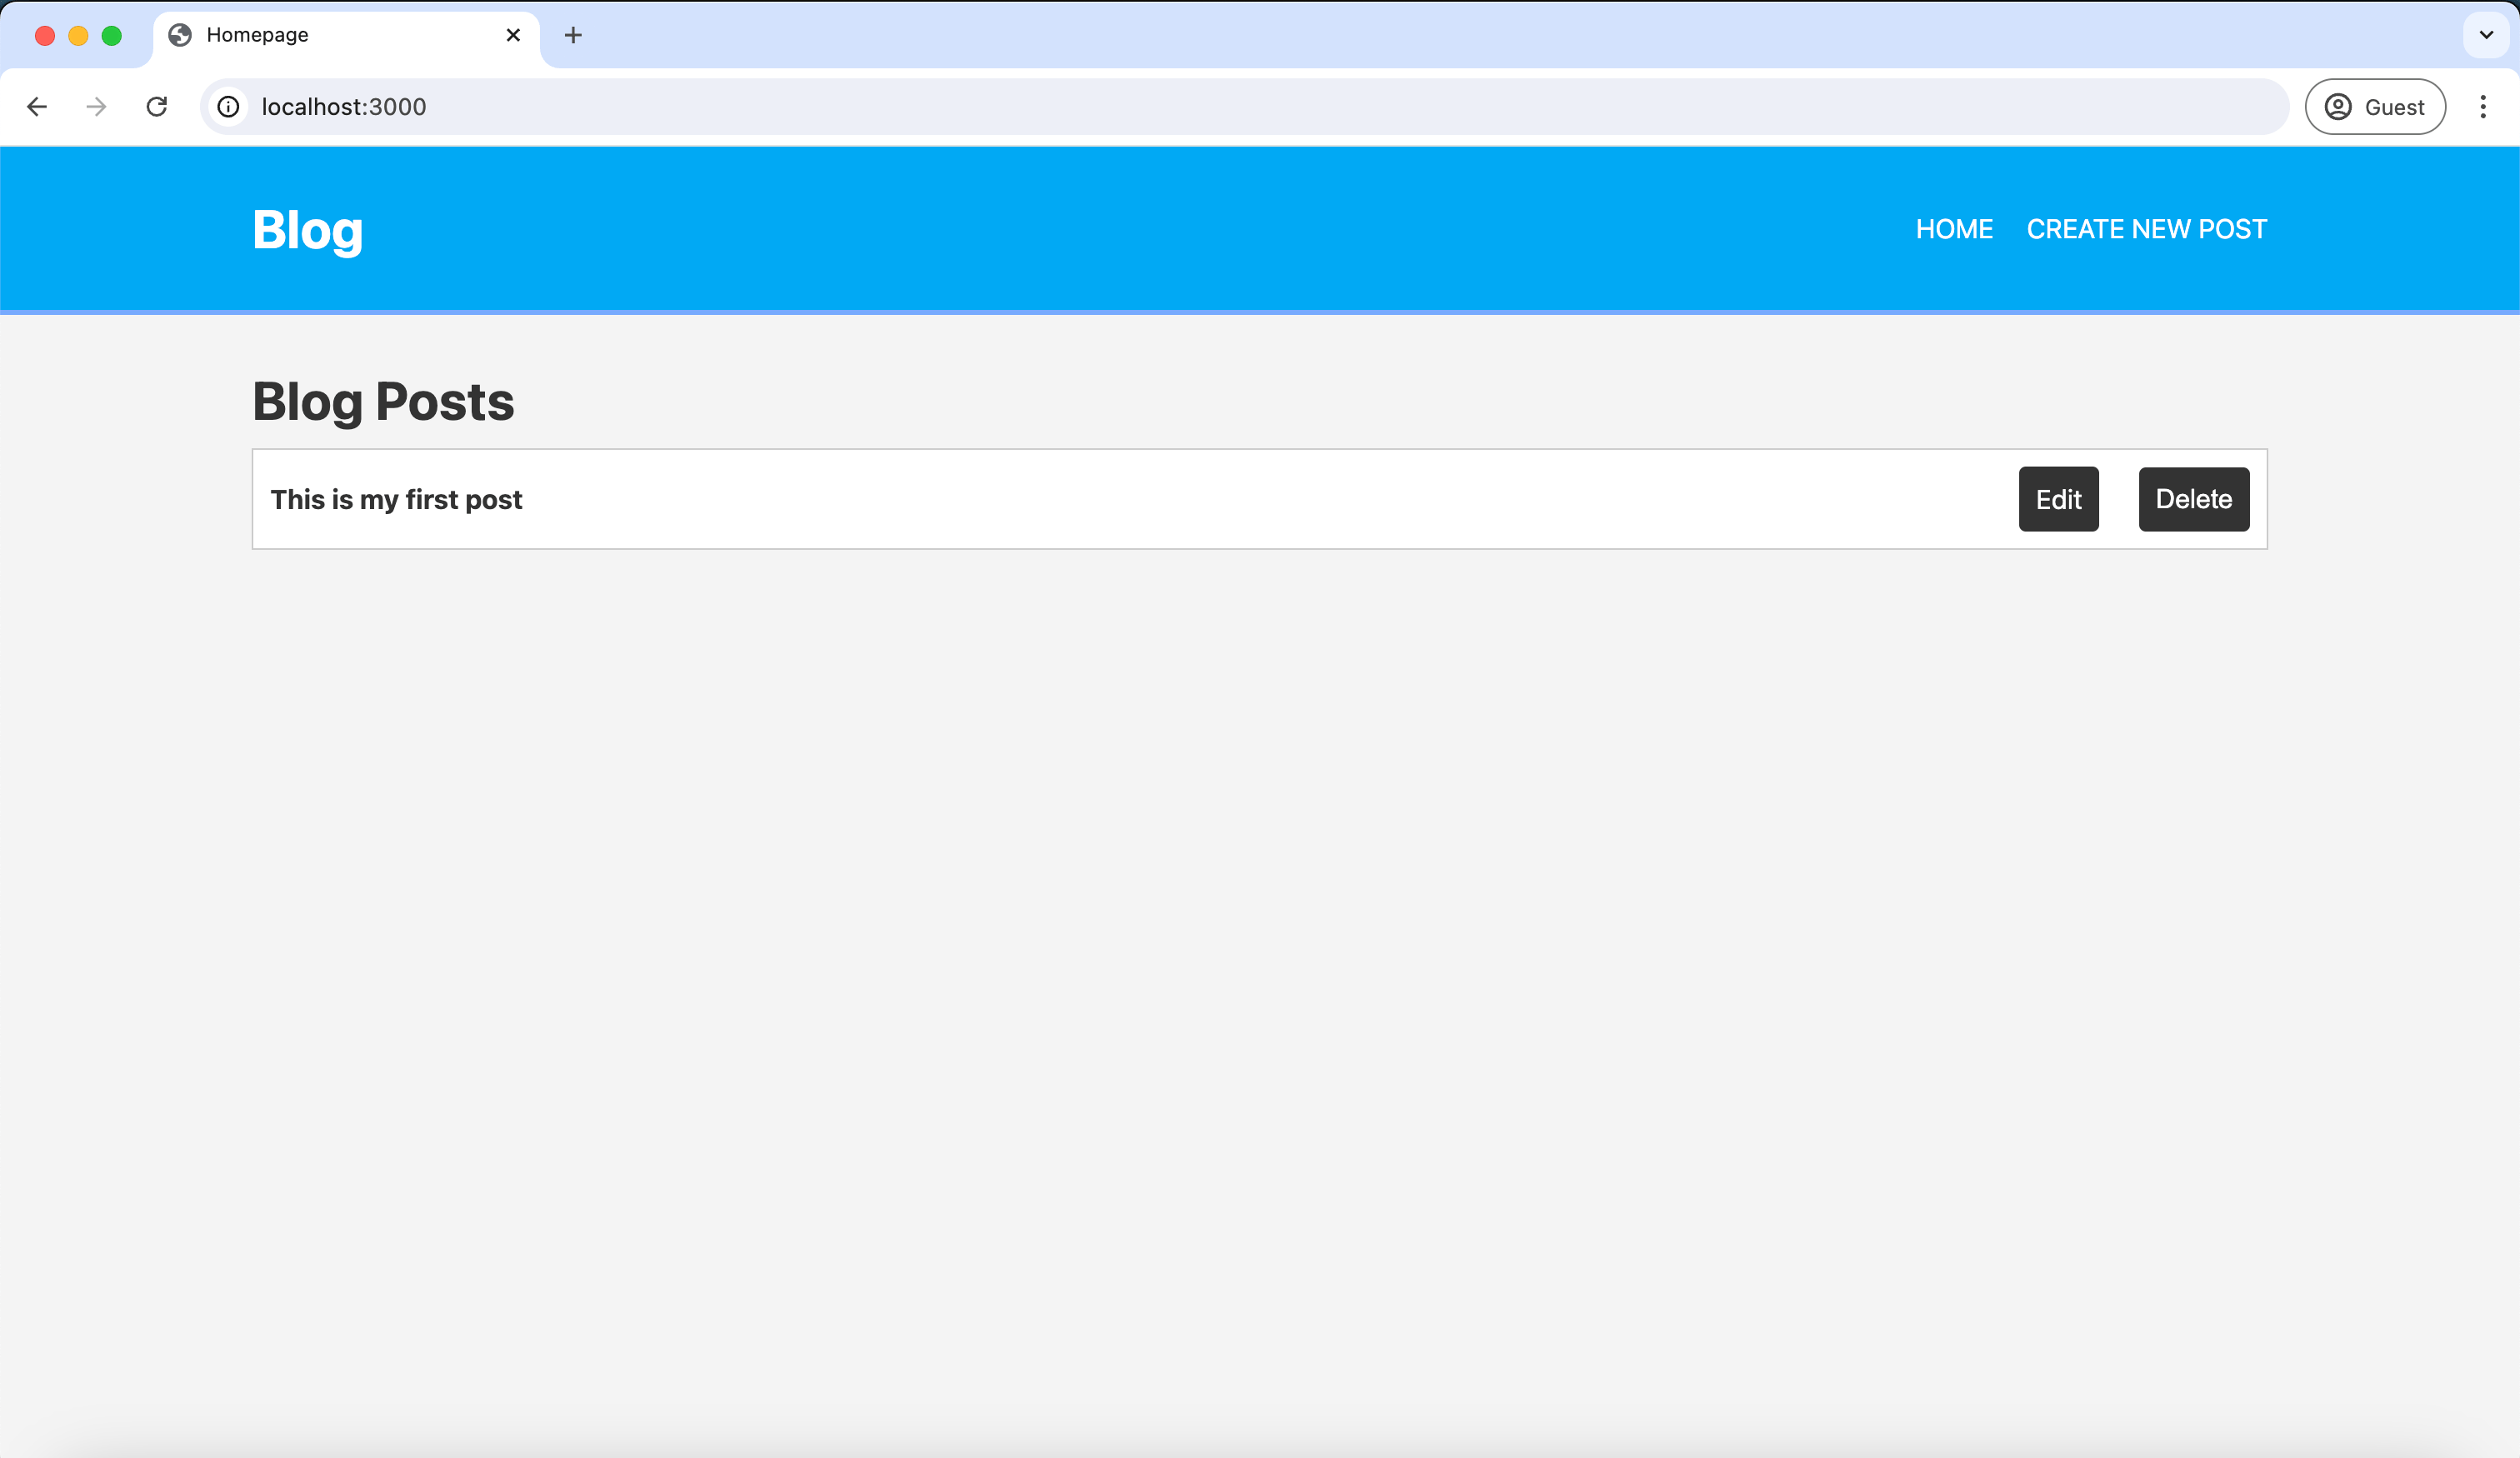Select the Homepage browser tab

346,38
